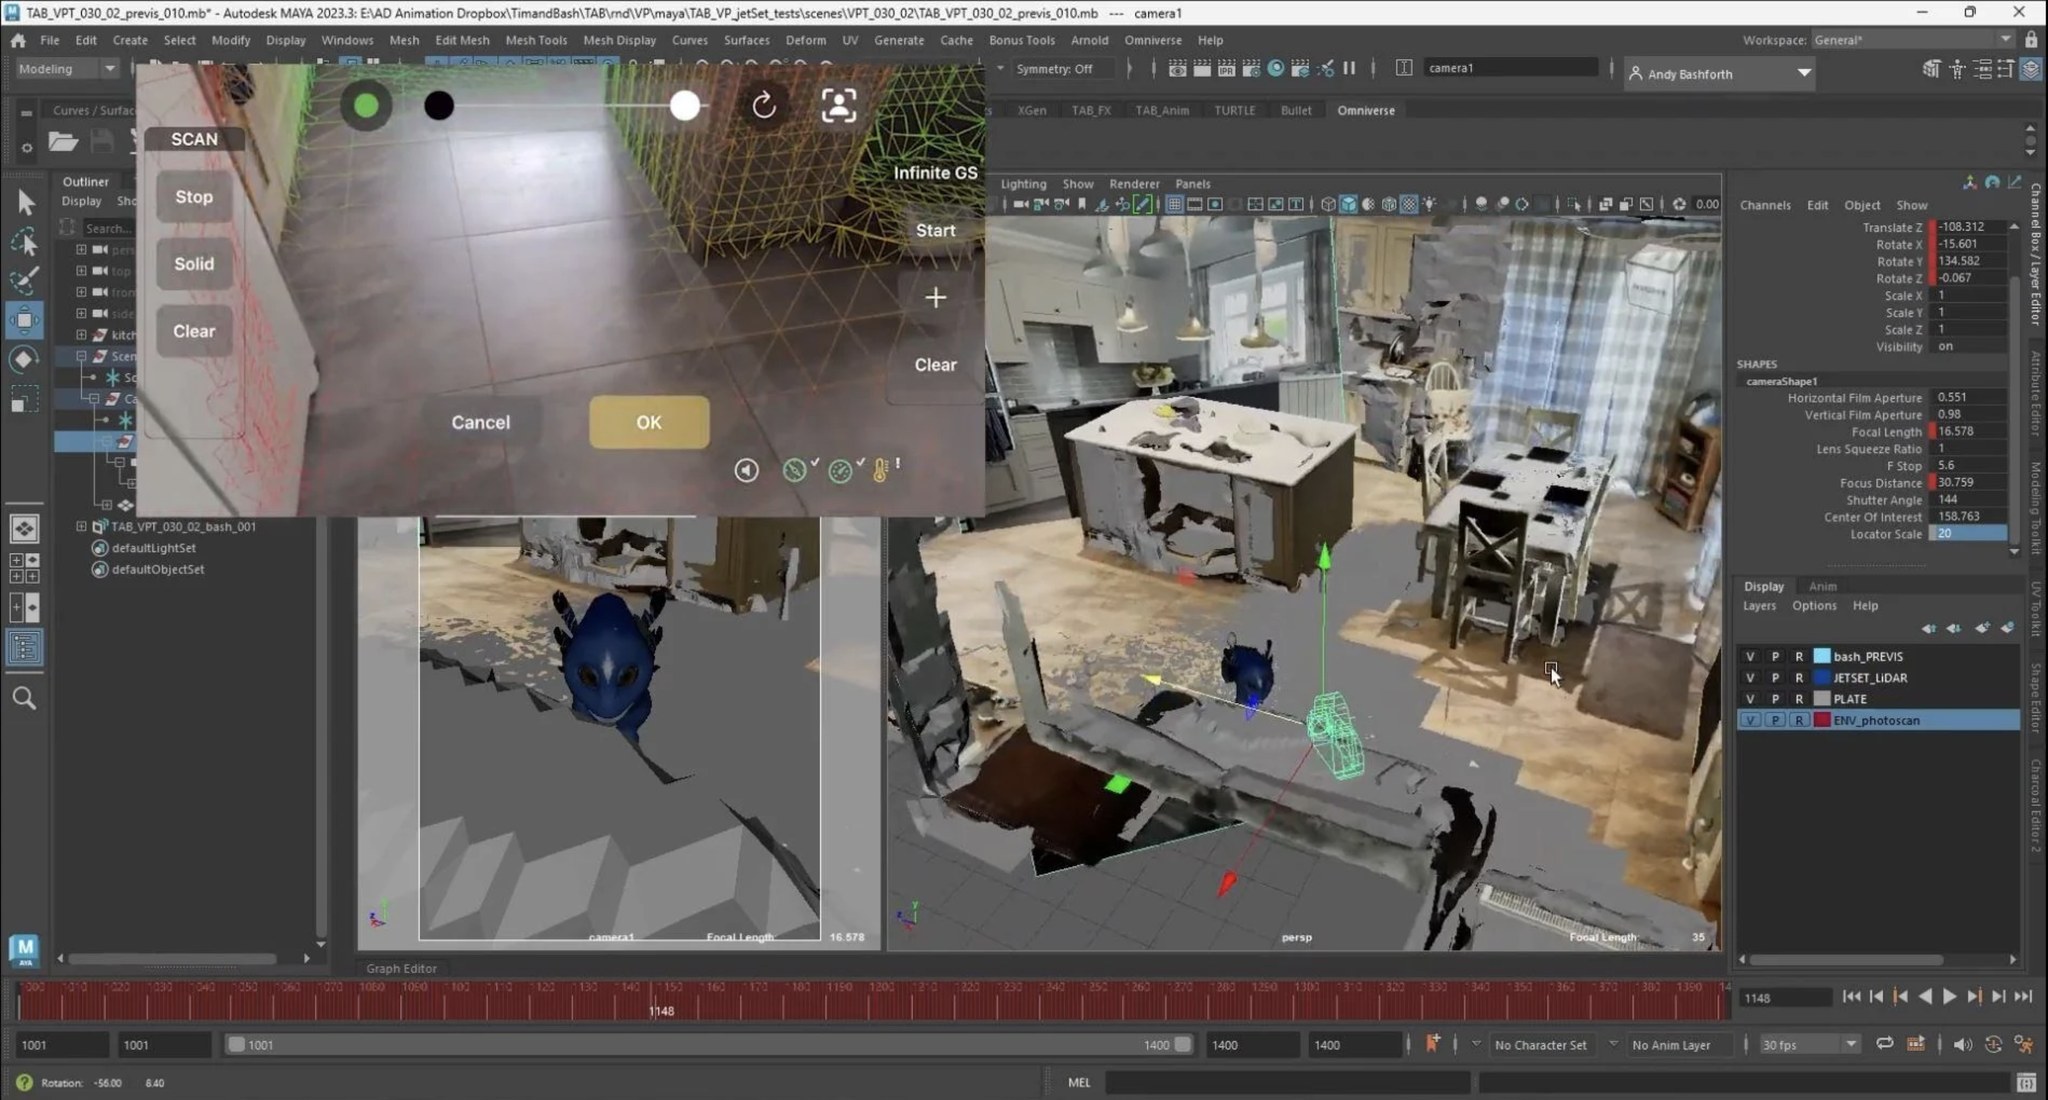The width and height of the screenshot is (2048, 1100).
Task: Switch to the TURTLE shelf tab
Action: coord(1233,110)
